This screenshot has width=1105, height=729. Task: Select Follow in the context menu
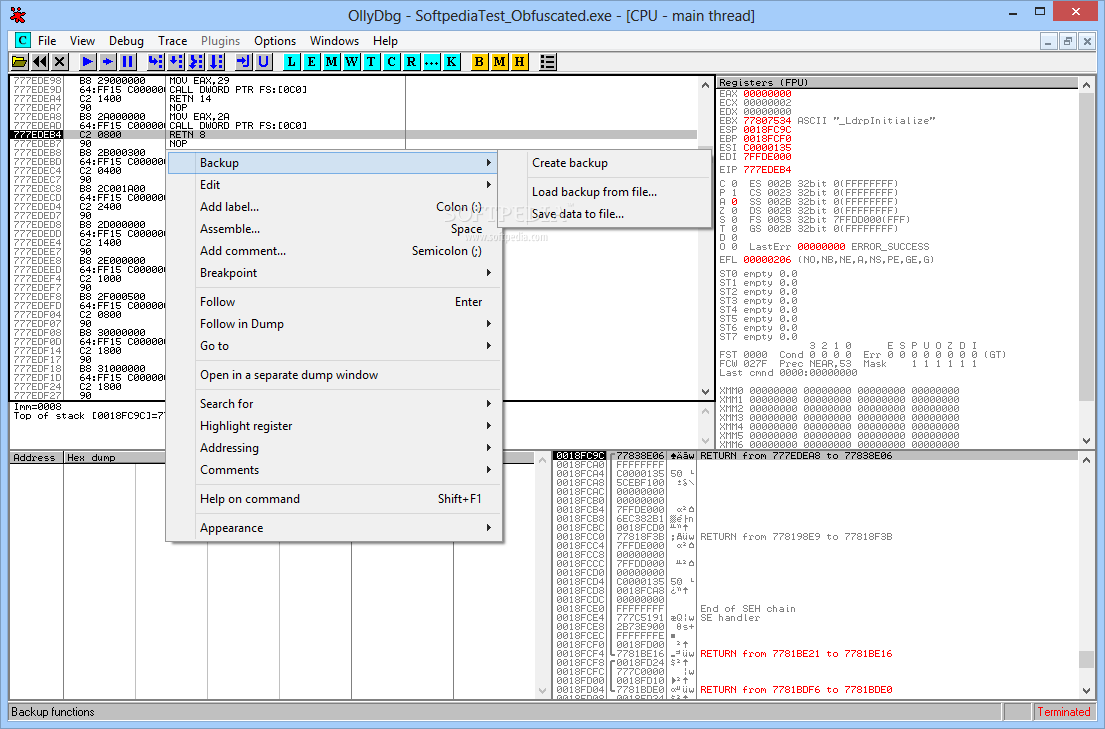333,302
